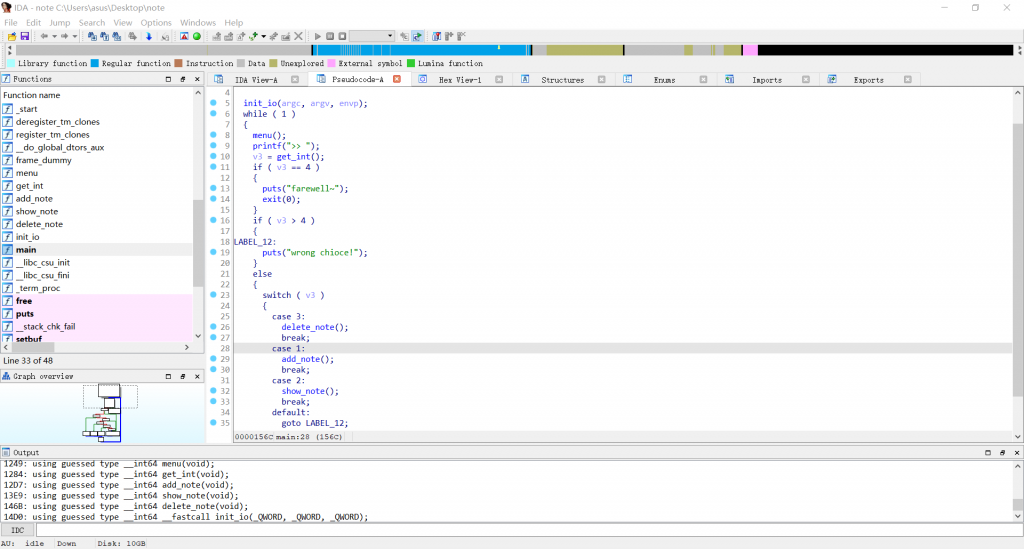Viewport: 1024px width, 549px height.
Task: Toggle breakpoint dot on line 10
Action: pos(214,156)
